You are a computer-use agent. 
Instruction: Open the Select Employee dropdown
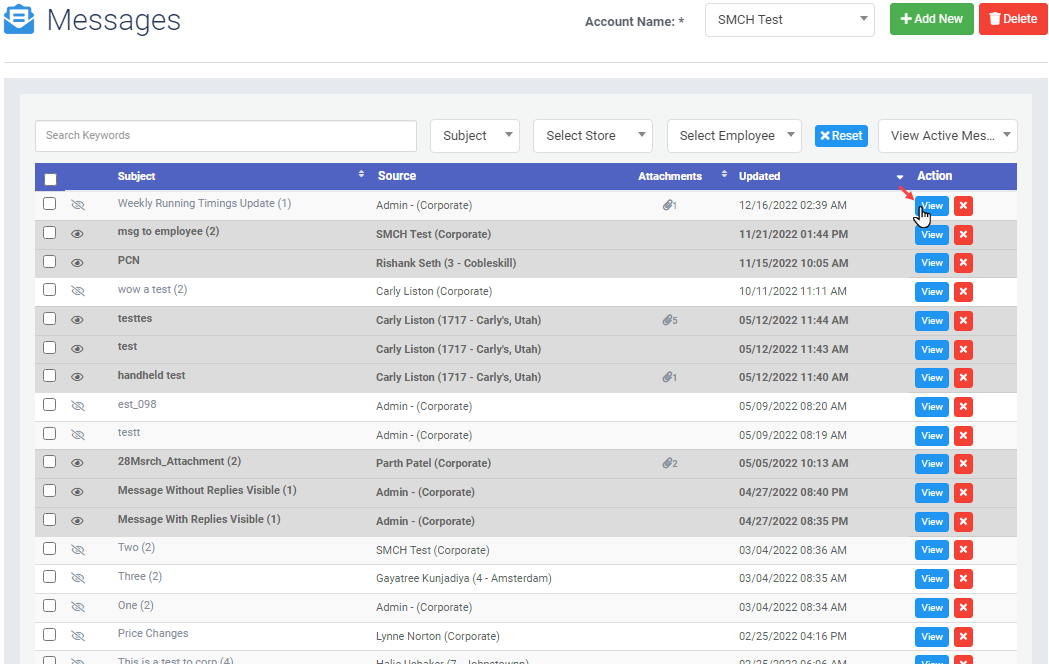[x=734, y=136]
